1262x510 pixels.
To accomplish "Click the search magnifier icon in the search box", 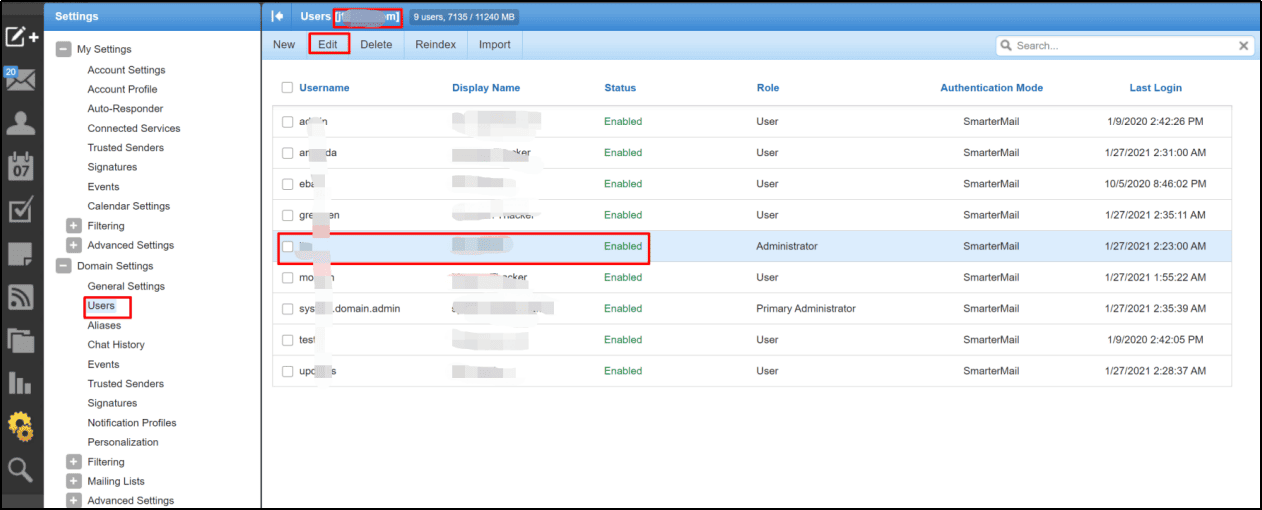I will [x=1007, y=45].
